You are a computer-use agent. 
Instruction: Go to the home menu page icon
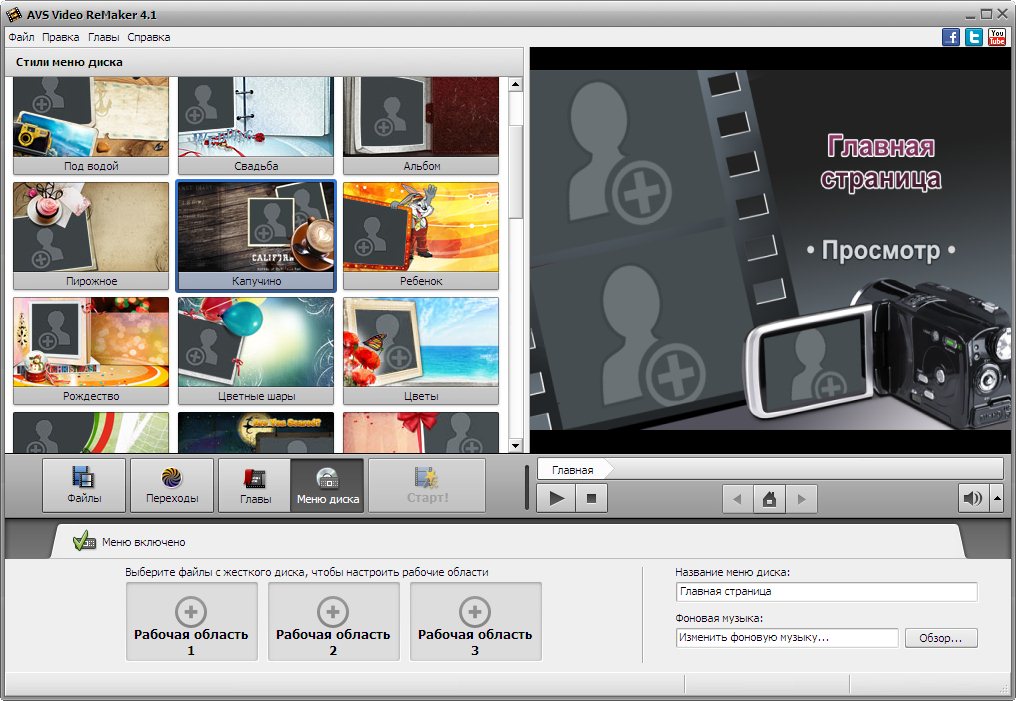(x=770, y=498)
